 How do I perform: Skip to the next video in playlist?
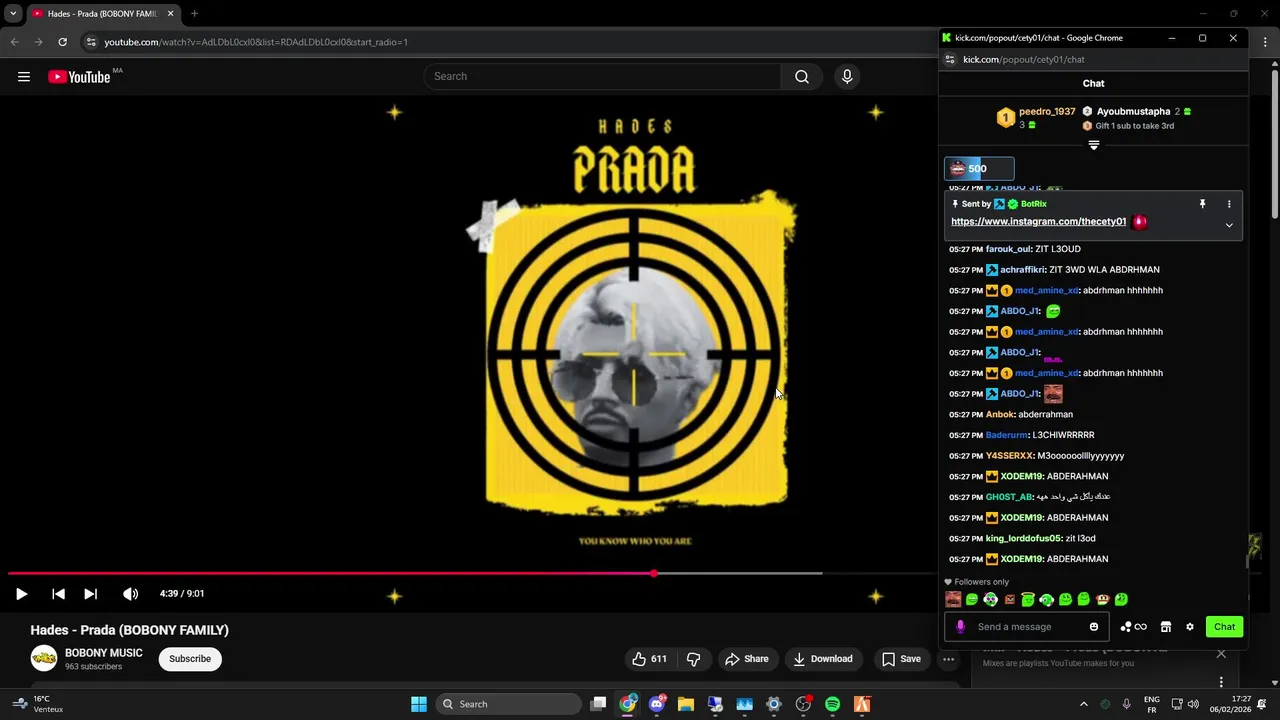click(x=90, y=593)
